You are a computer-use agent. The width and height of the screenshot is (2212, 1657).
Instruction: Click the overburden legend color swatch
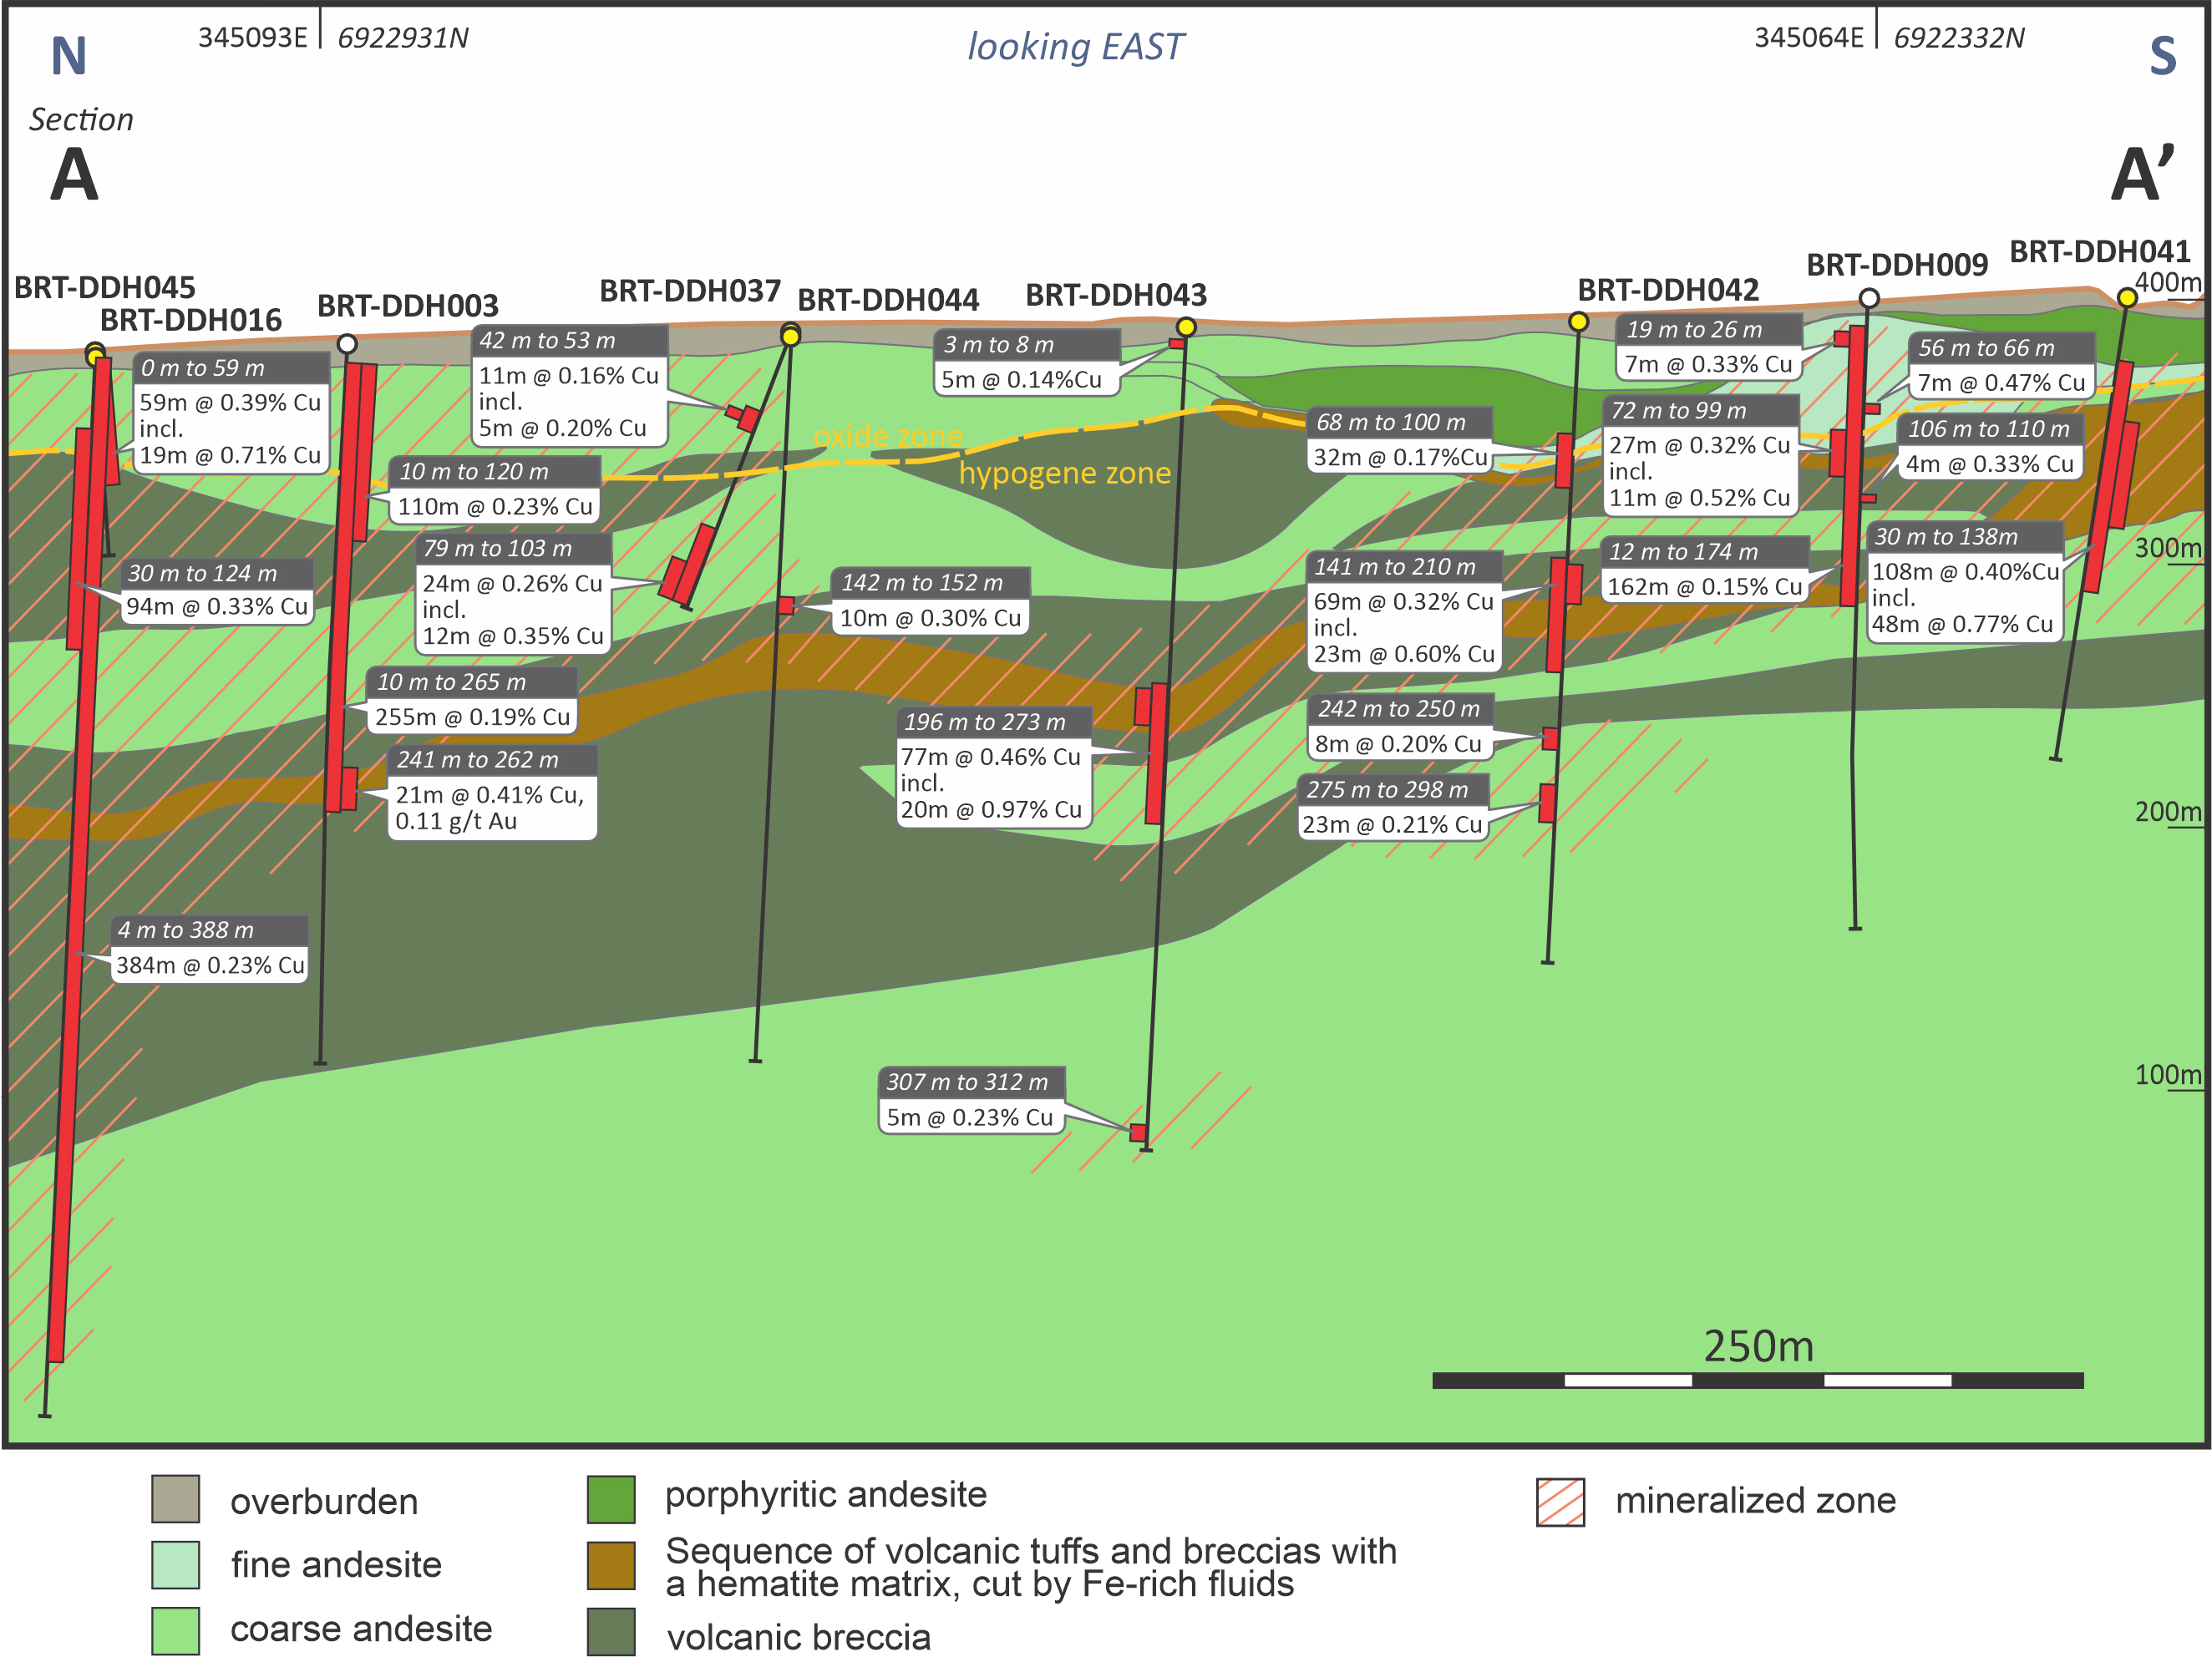[x=175, y=1498]
